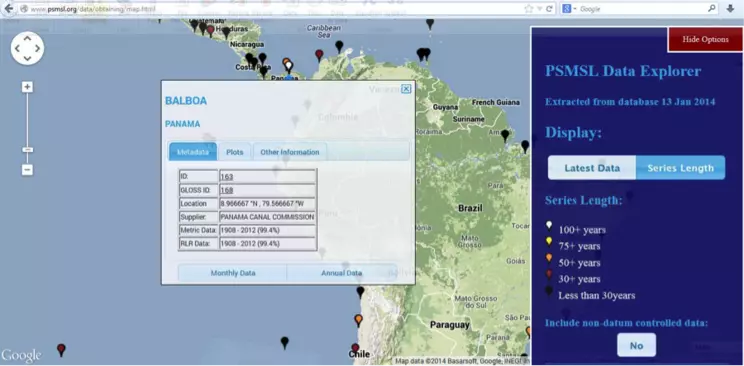Open Annual Data for Balboa
This screenshot has height=366, width=744.
tap(342, 273)
